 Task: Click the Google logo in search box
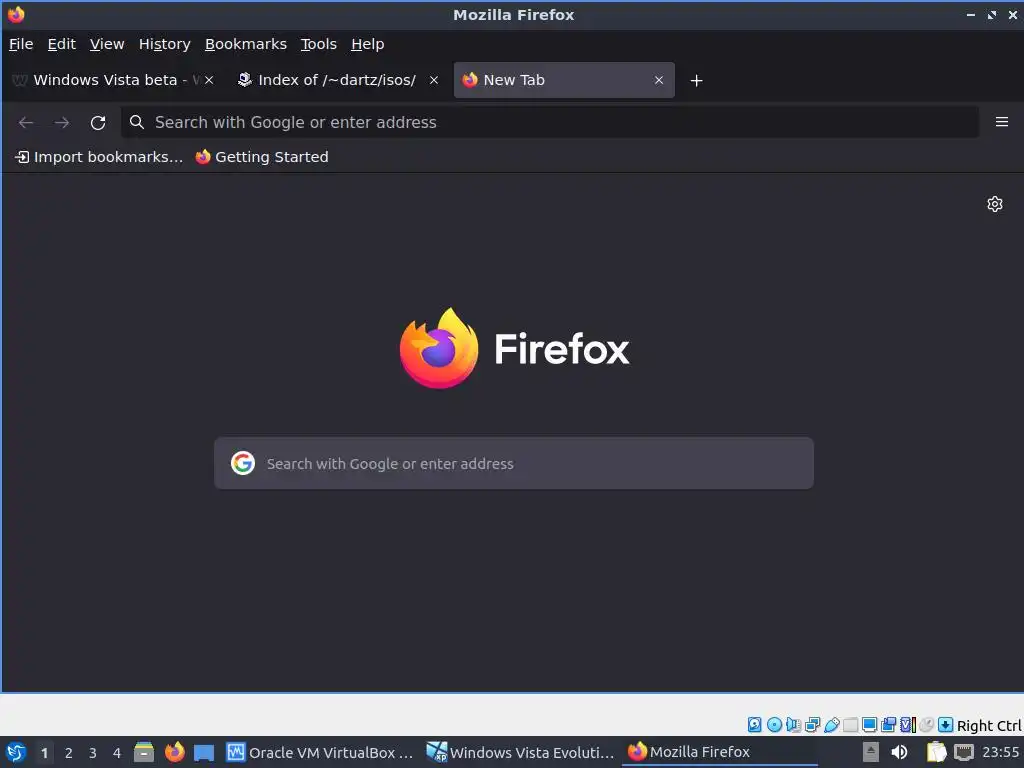point(242,463)
